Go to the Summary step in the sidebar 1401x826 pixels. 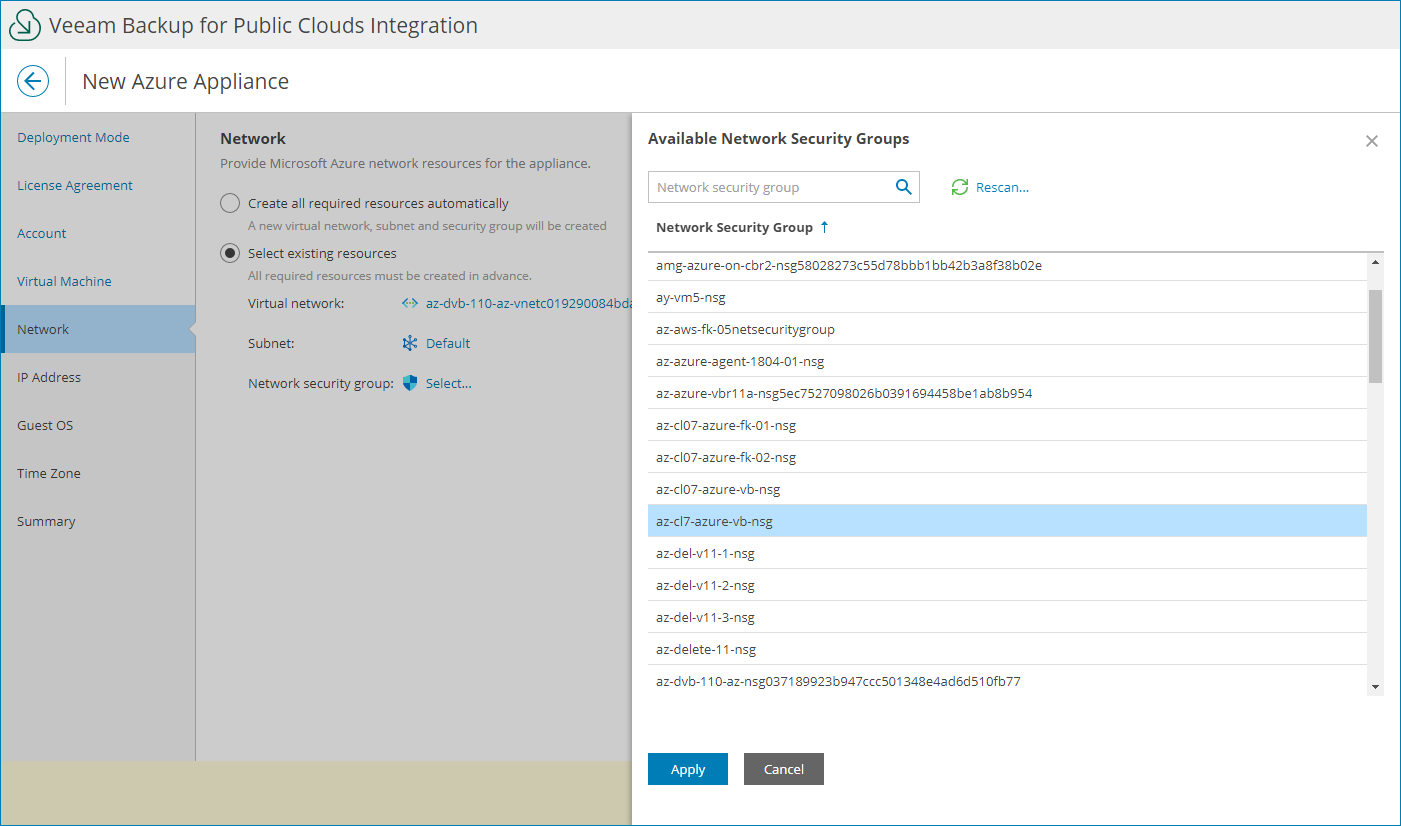[46, 521]
